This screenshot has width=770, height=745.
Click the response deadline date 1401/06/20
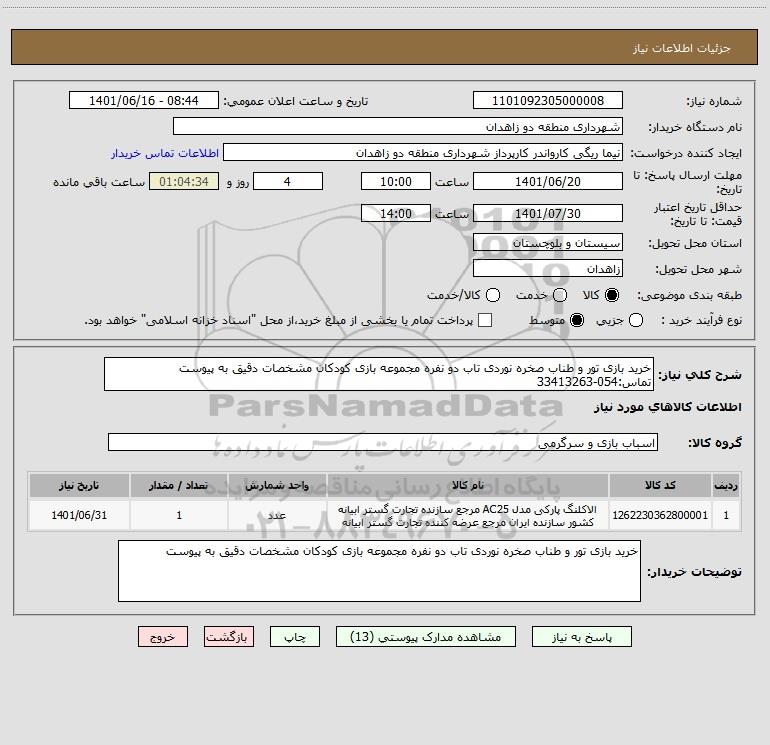(548, 182)
